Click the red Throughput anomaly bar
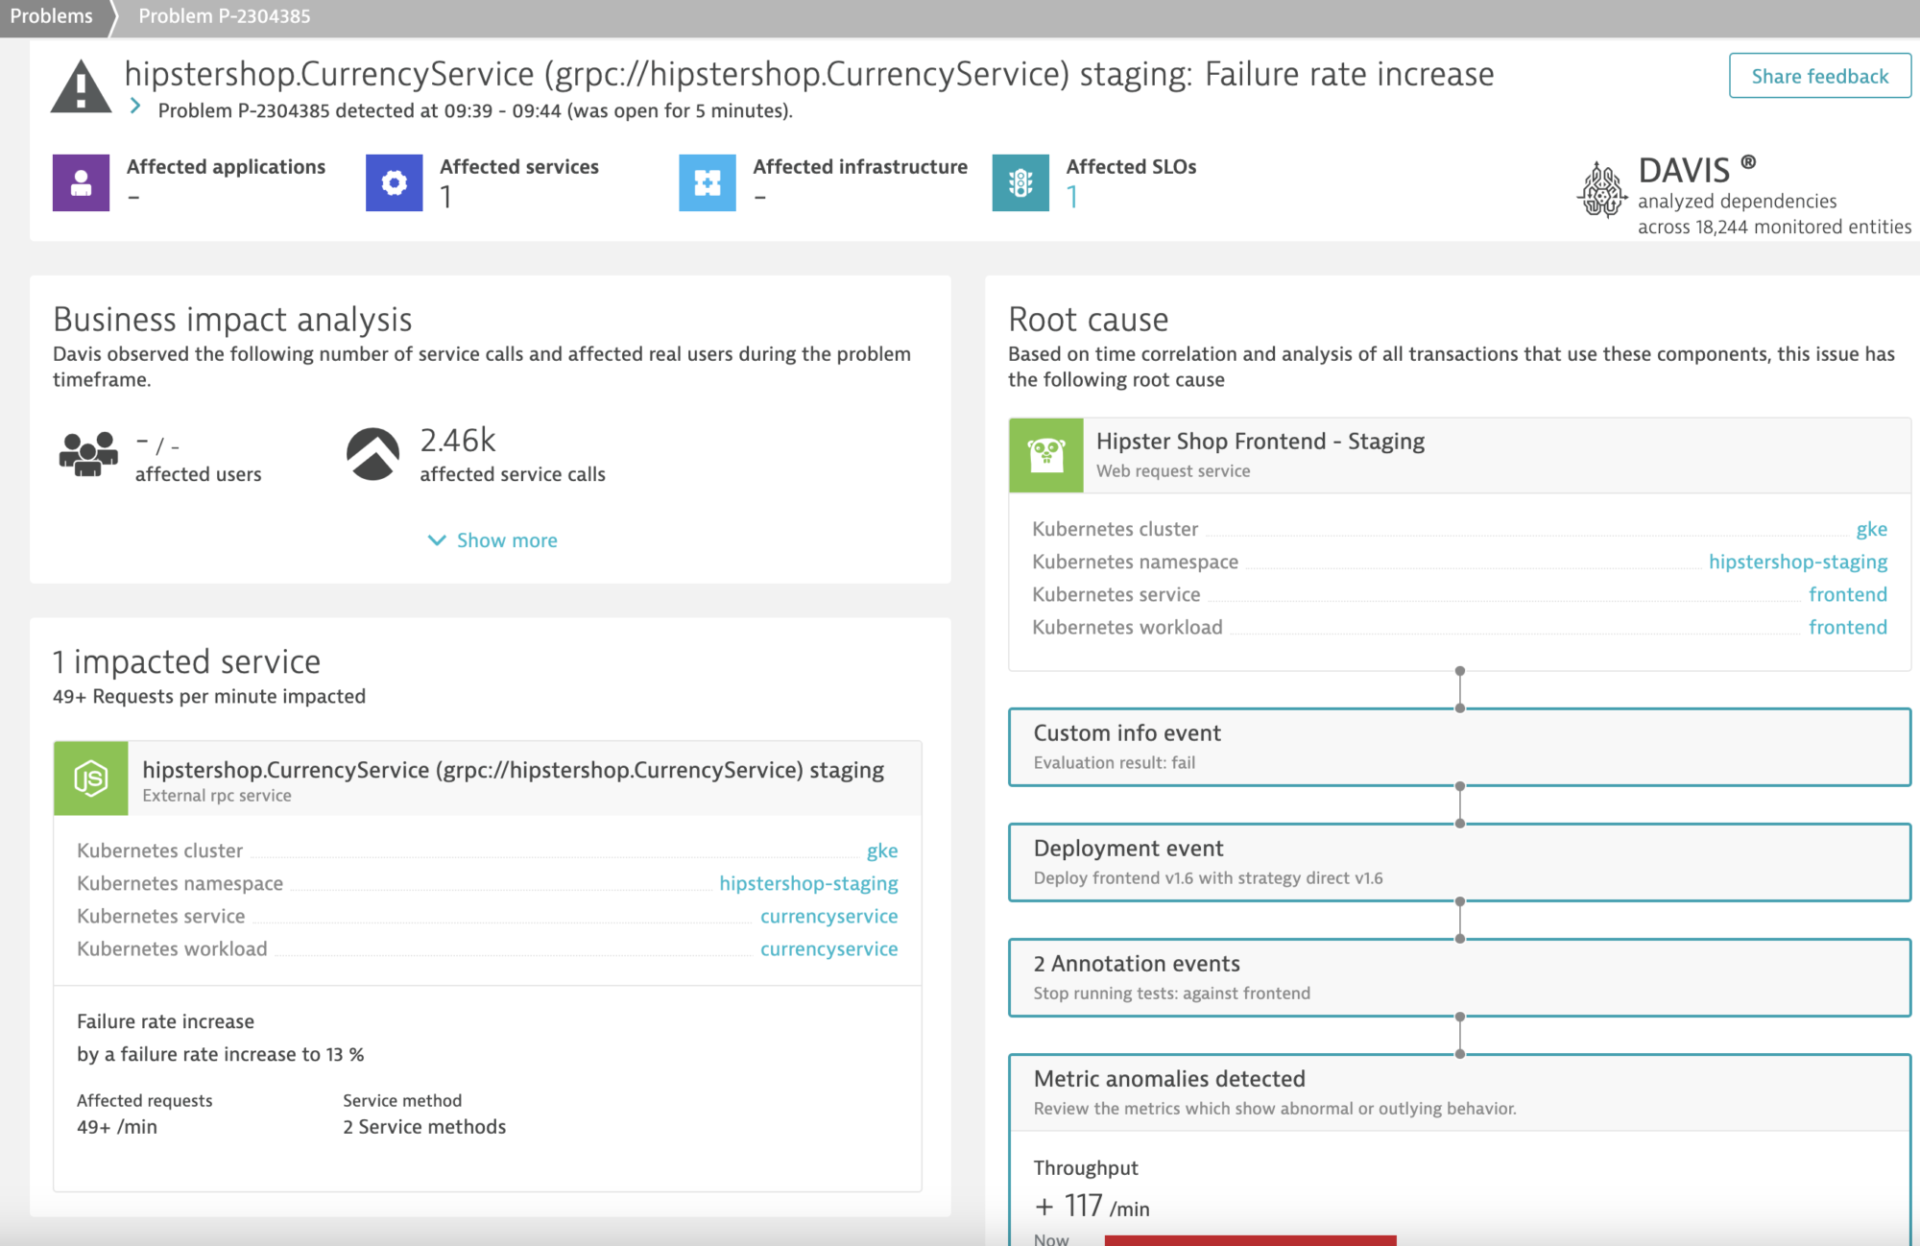Image resolution: width=1920 pixels, height=1246 pixels. [1250, 1240]
